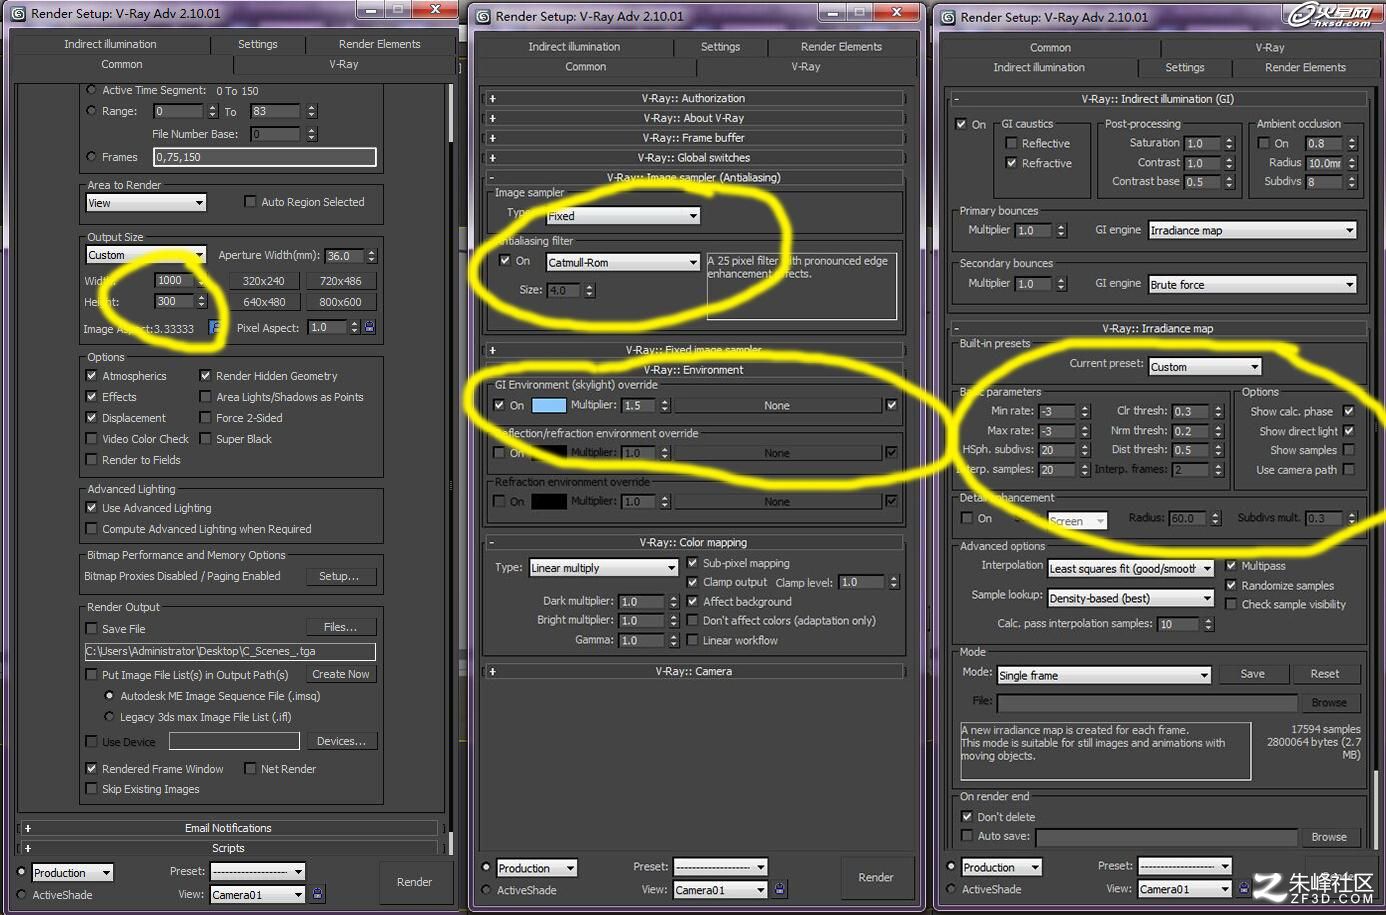Select the Active Time Segment radio button
This screenshot has height=915, width=1386.
(x=92, y=90)
